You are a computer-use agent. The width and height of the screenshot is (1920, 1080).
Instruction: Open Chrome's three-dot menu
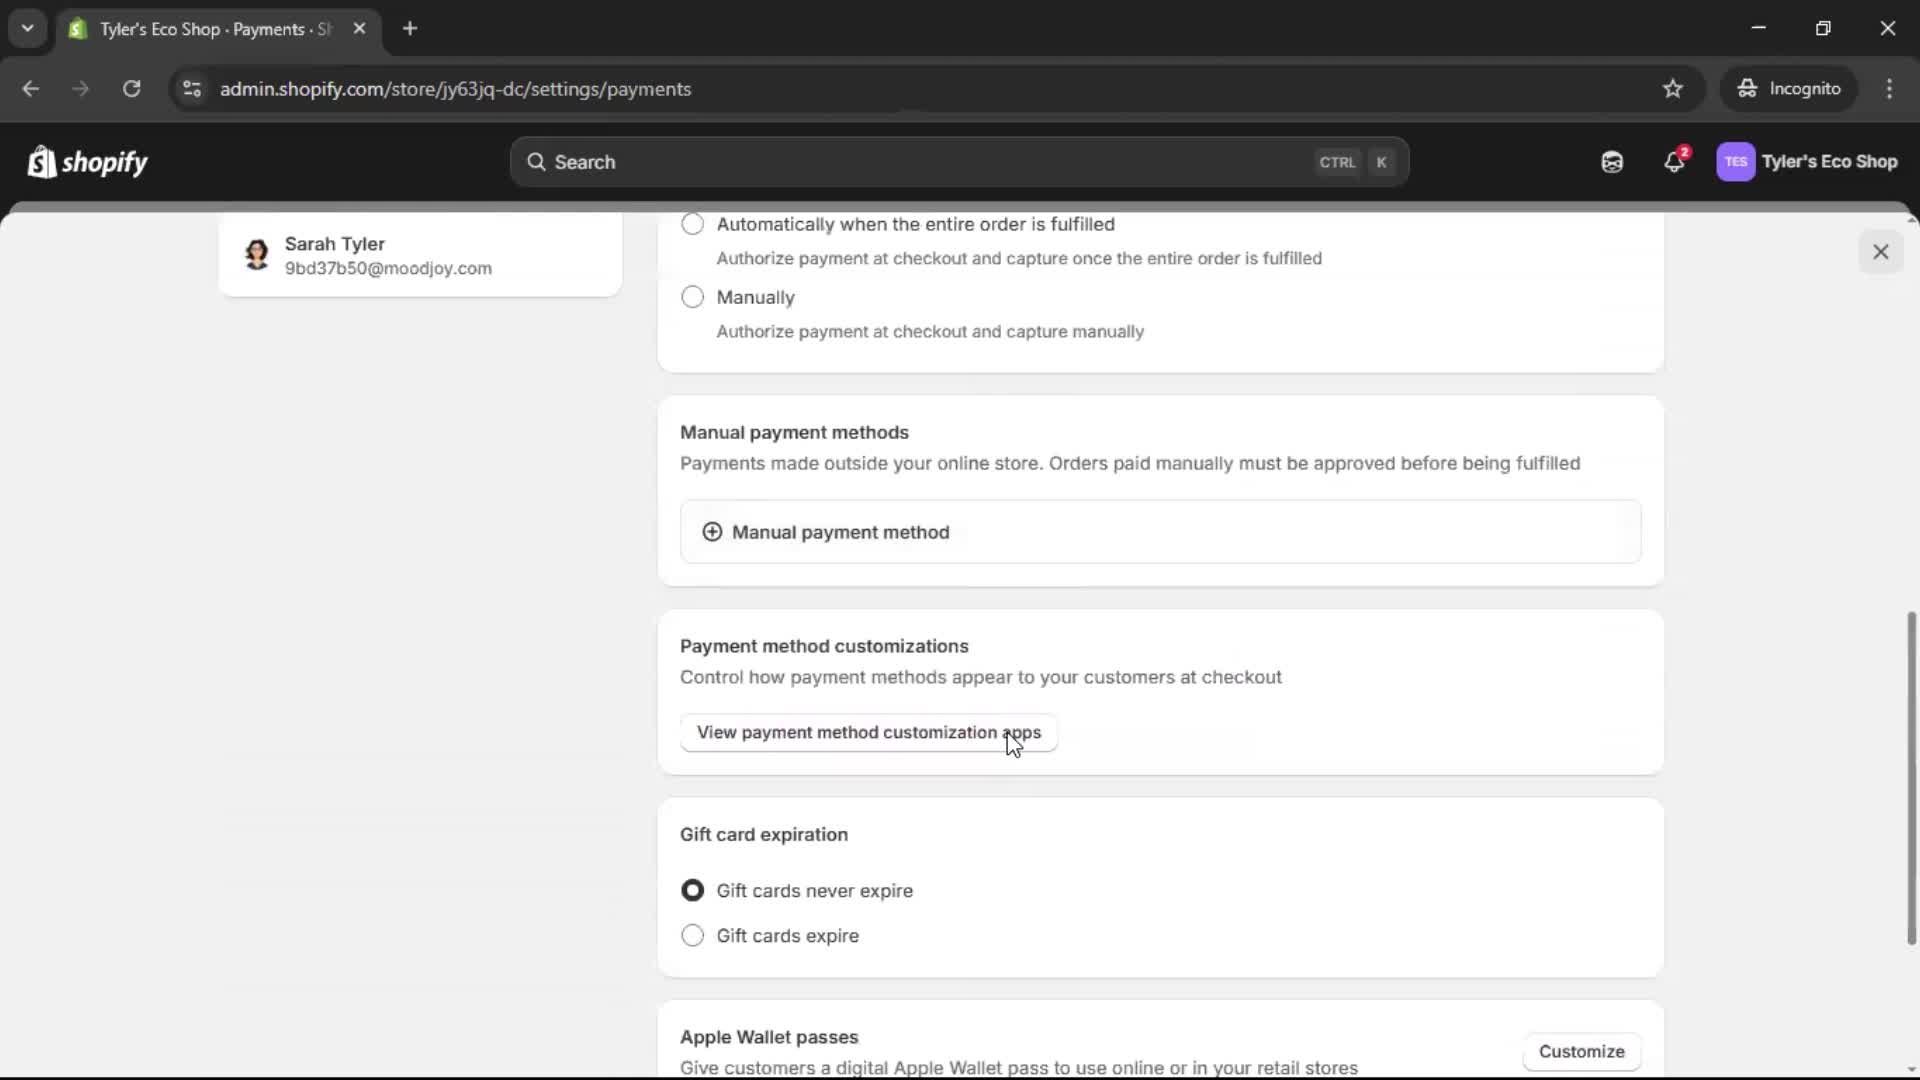pyautogui.click(x=1890, y=89)
